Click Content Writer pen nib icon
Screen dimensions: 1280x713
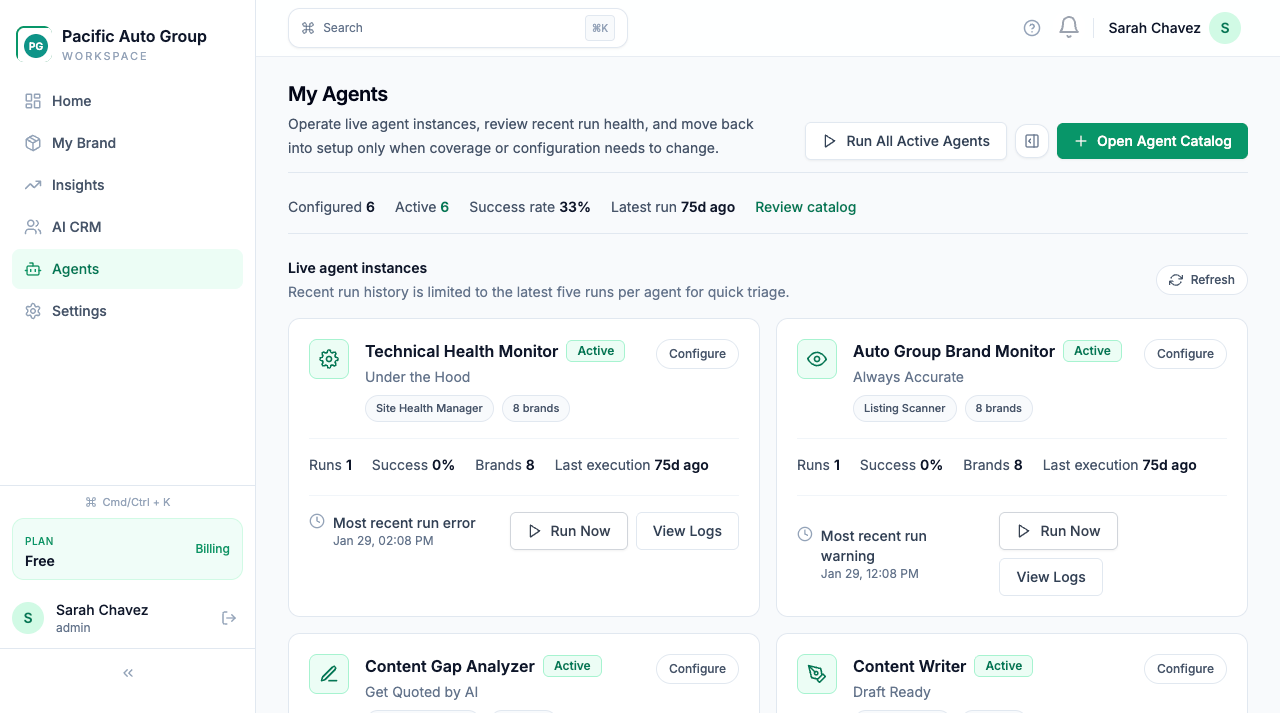pos(817,674)
